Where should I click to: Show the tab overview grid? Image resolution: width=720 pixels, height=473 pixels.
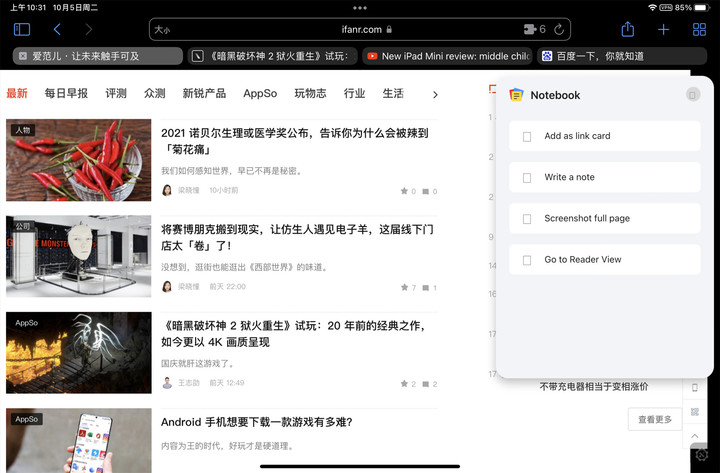(x=698, y=30)
